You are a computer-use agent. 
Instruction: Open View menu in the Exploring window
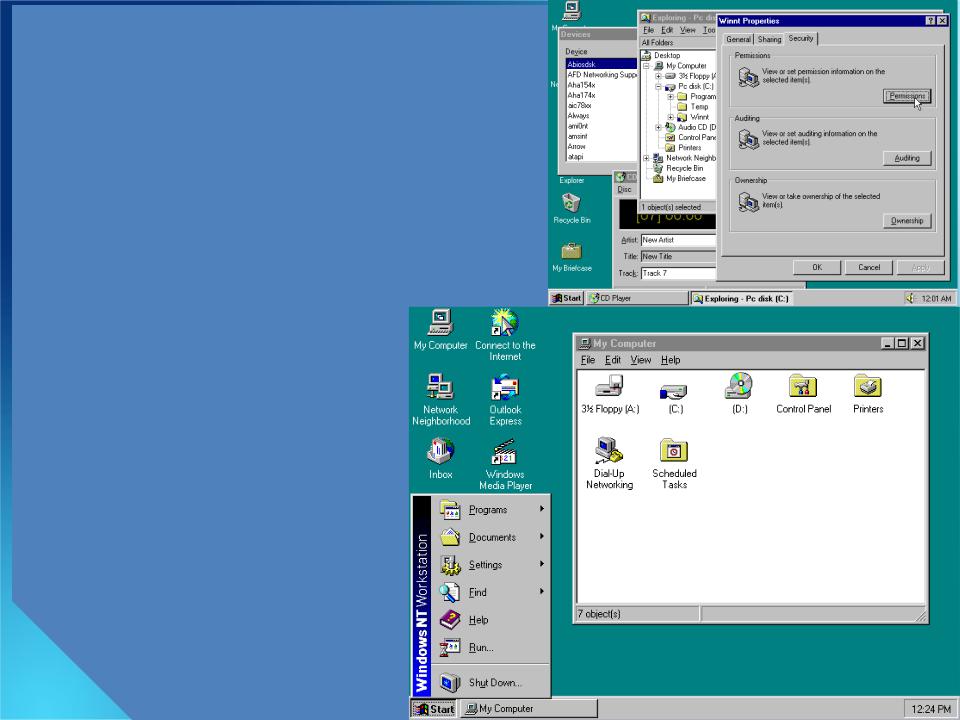click(x=688, y=30)
